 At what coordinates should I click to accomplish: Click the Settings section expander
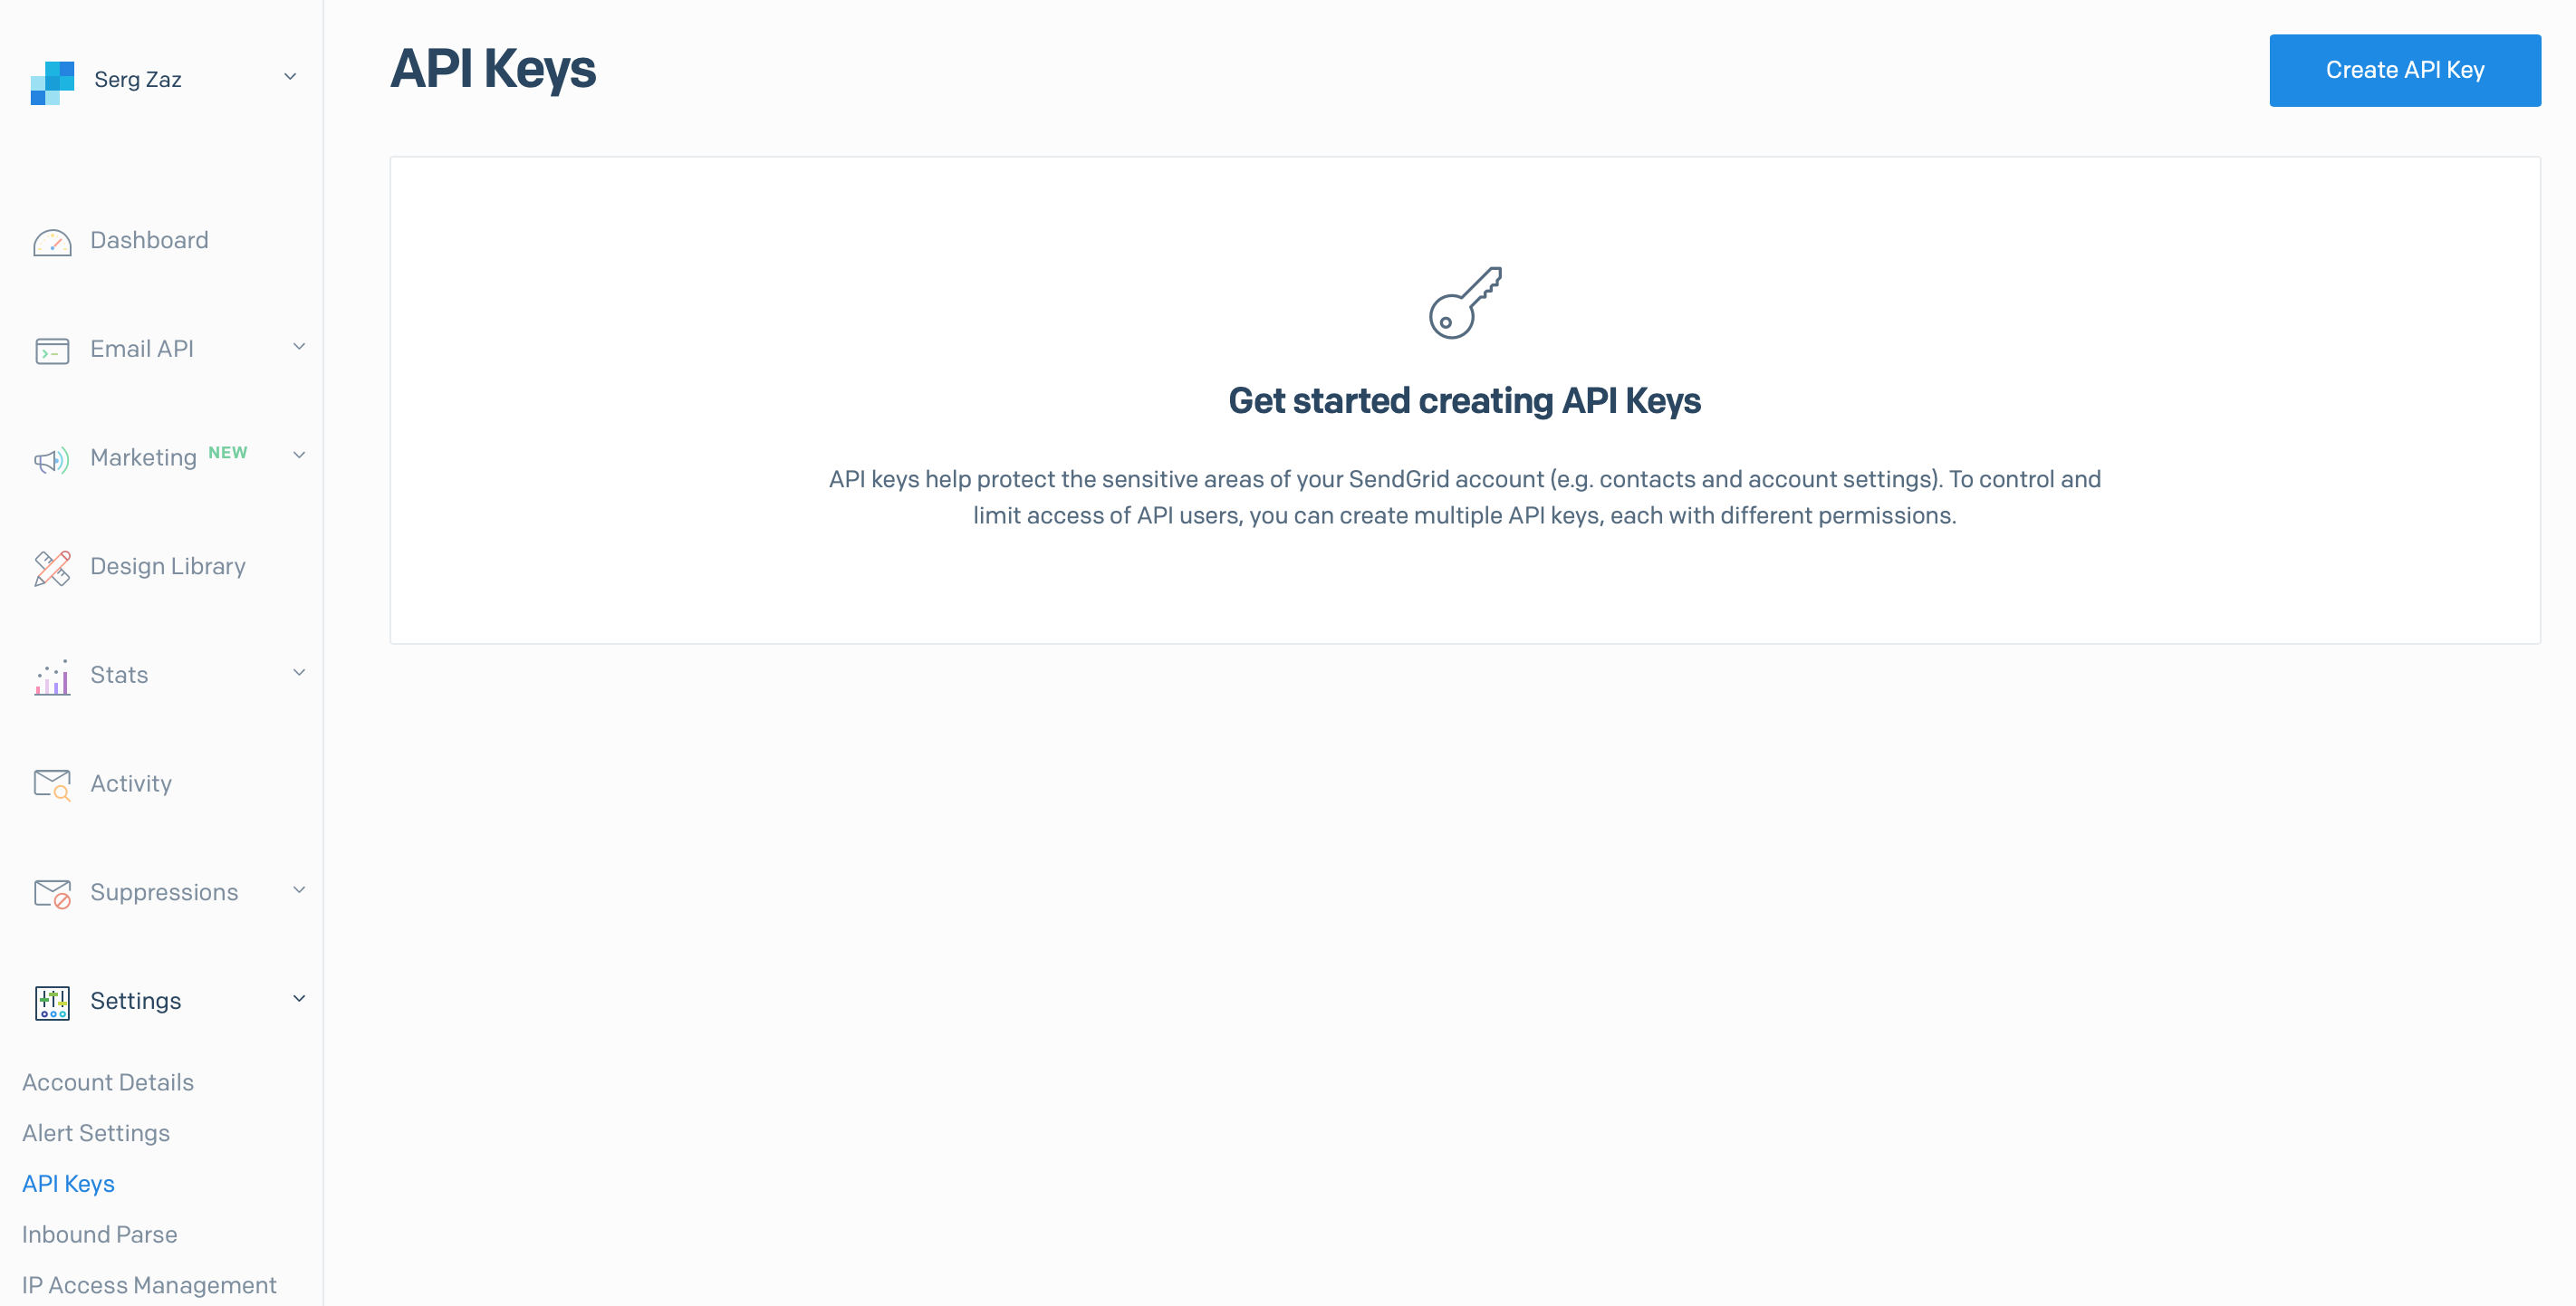point(300,1000)
